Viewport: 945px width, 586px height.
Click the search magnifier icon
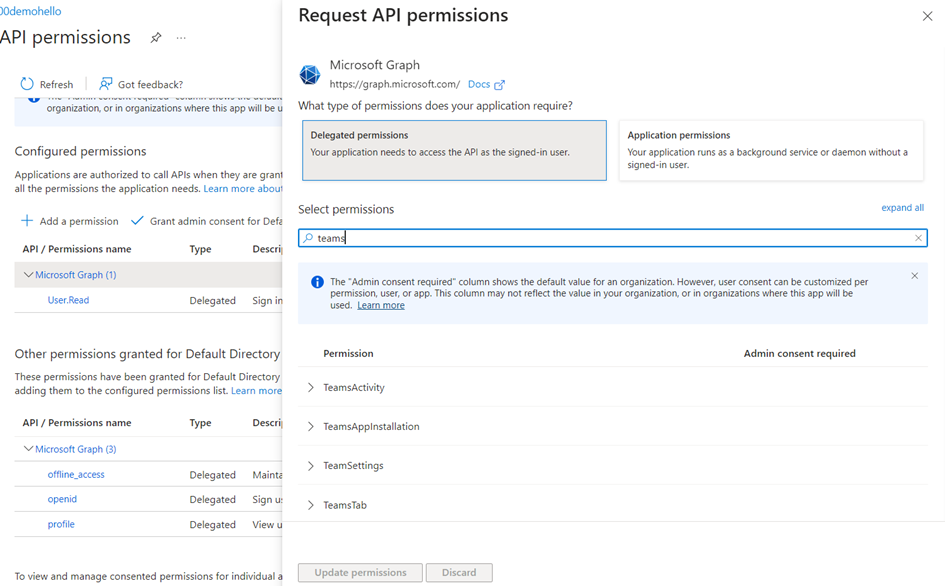click(x=308, y=238)
